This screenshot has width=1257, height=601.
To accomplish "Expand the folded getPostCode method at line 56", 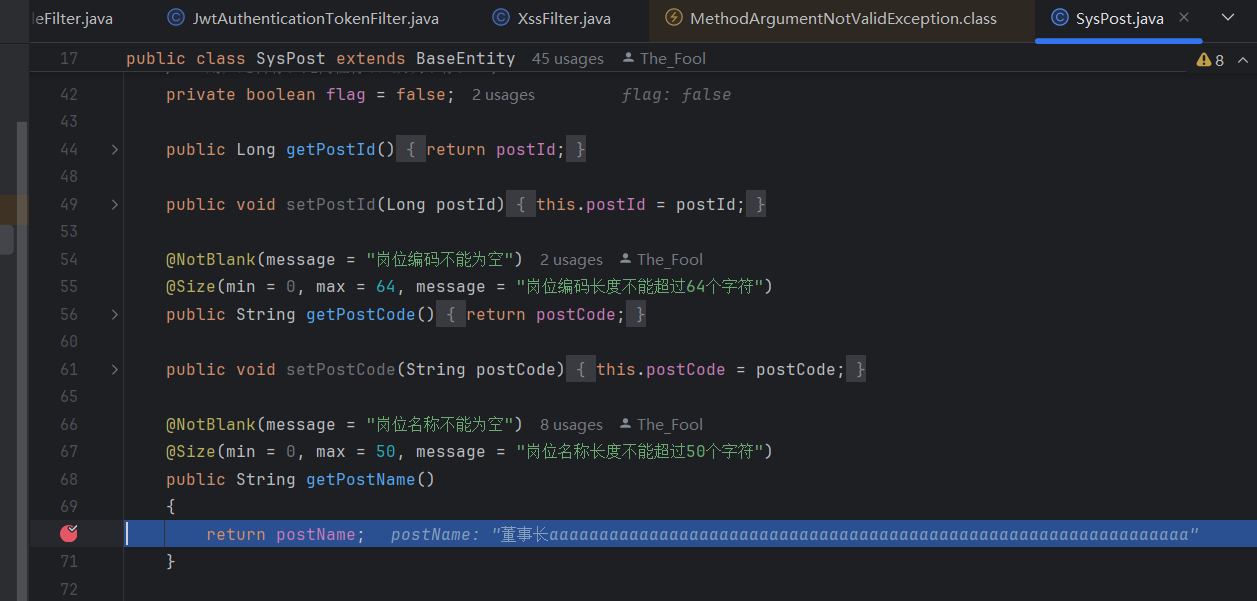I will 114,315.
